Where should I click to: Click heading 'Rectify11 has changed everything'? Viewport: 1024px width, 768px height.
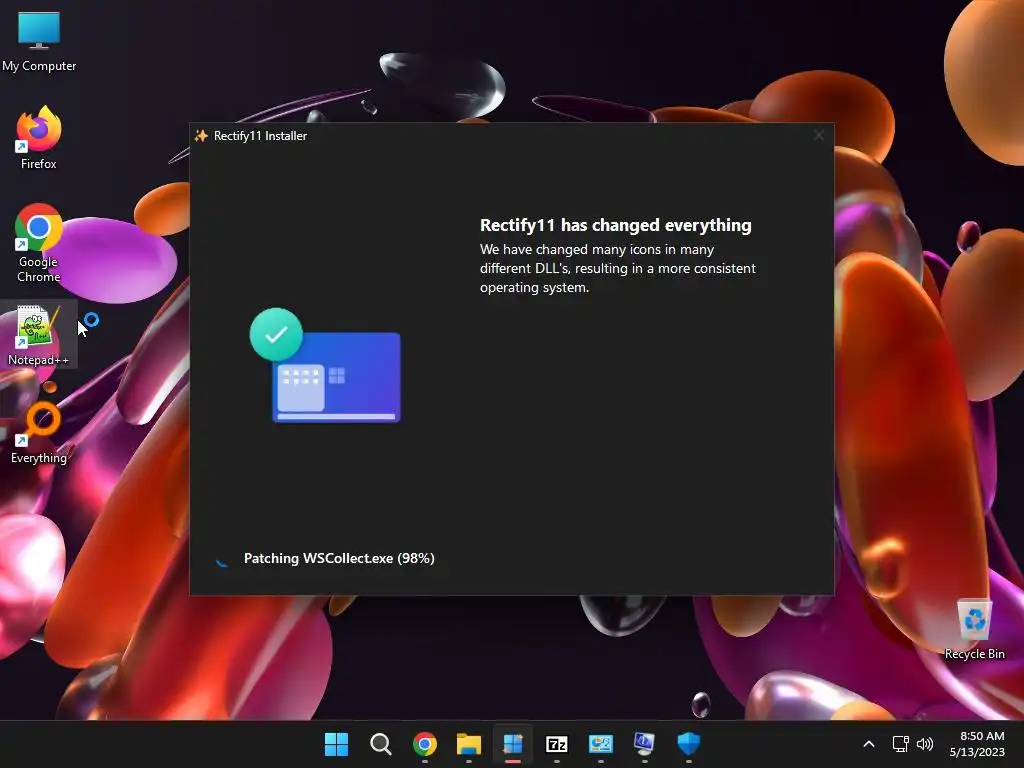click(x=616, y=225)
